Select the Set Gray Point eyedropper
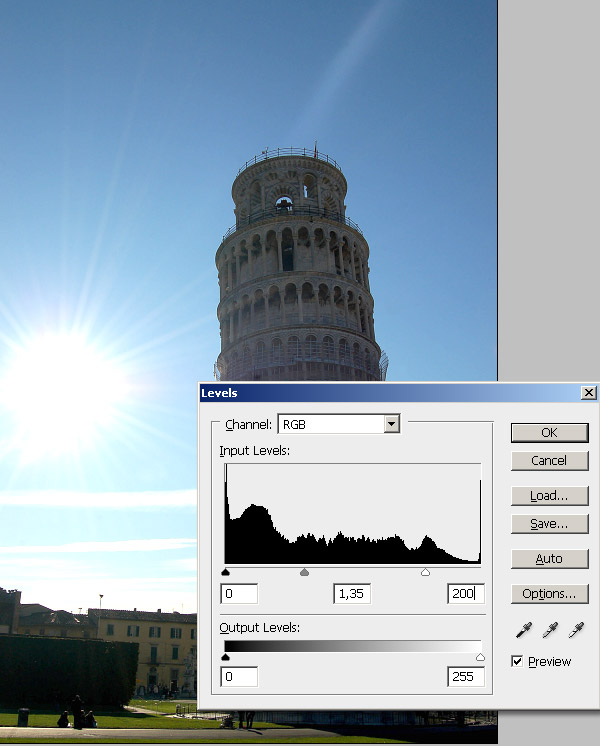The height and width of the screenshot is (746, 600). [x=550, y=630]
